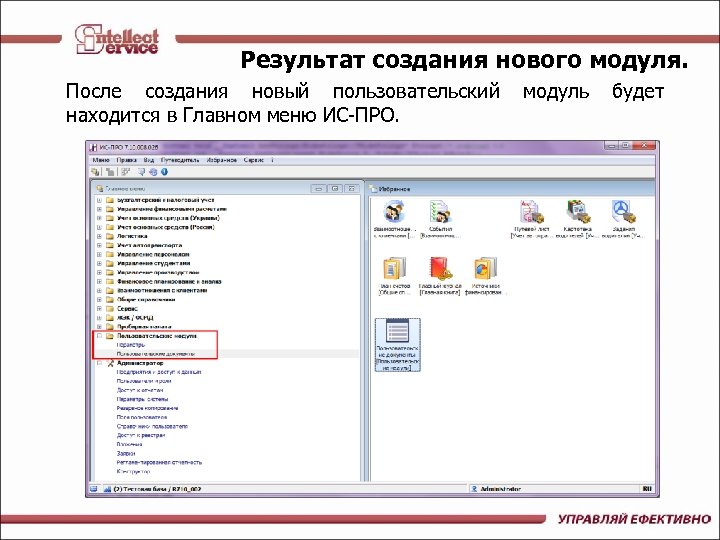Open the Путеводитель menu
Viewport: 720px width, 540px height.
click(x=180, y=160)
